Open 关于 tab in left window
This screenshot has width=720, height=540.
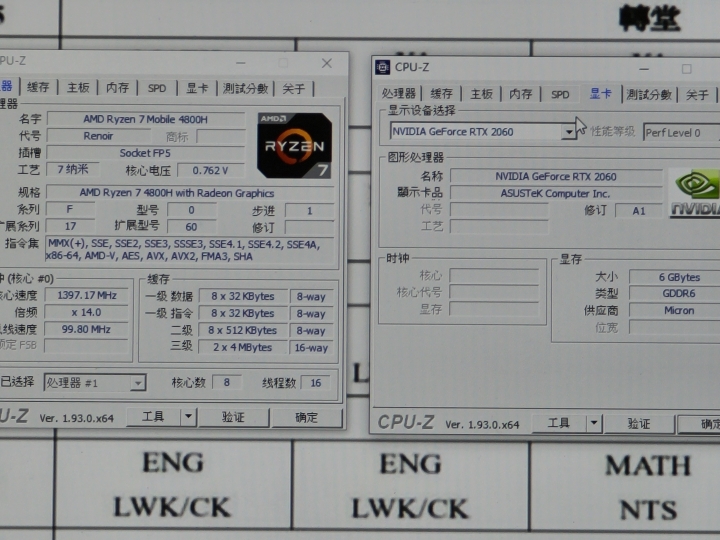pos(293,88)
